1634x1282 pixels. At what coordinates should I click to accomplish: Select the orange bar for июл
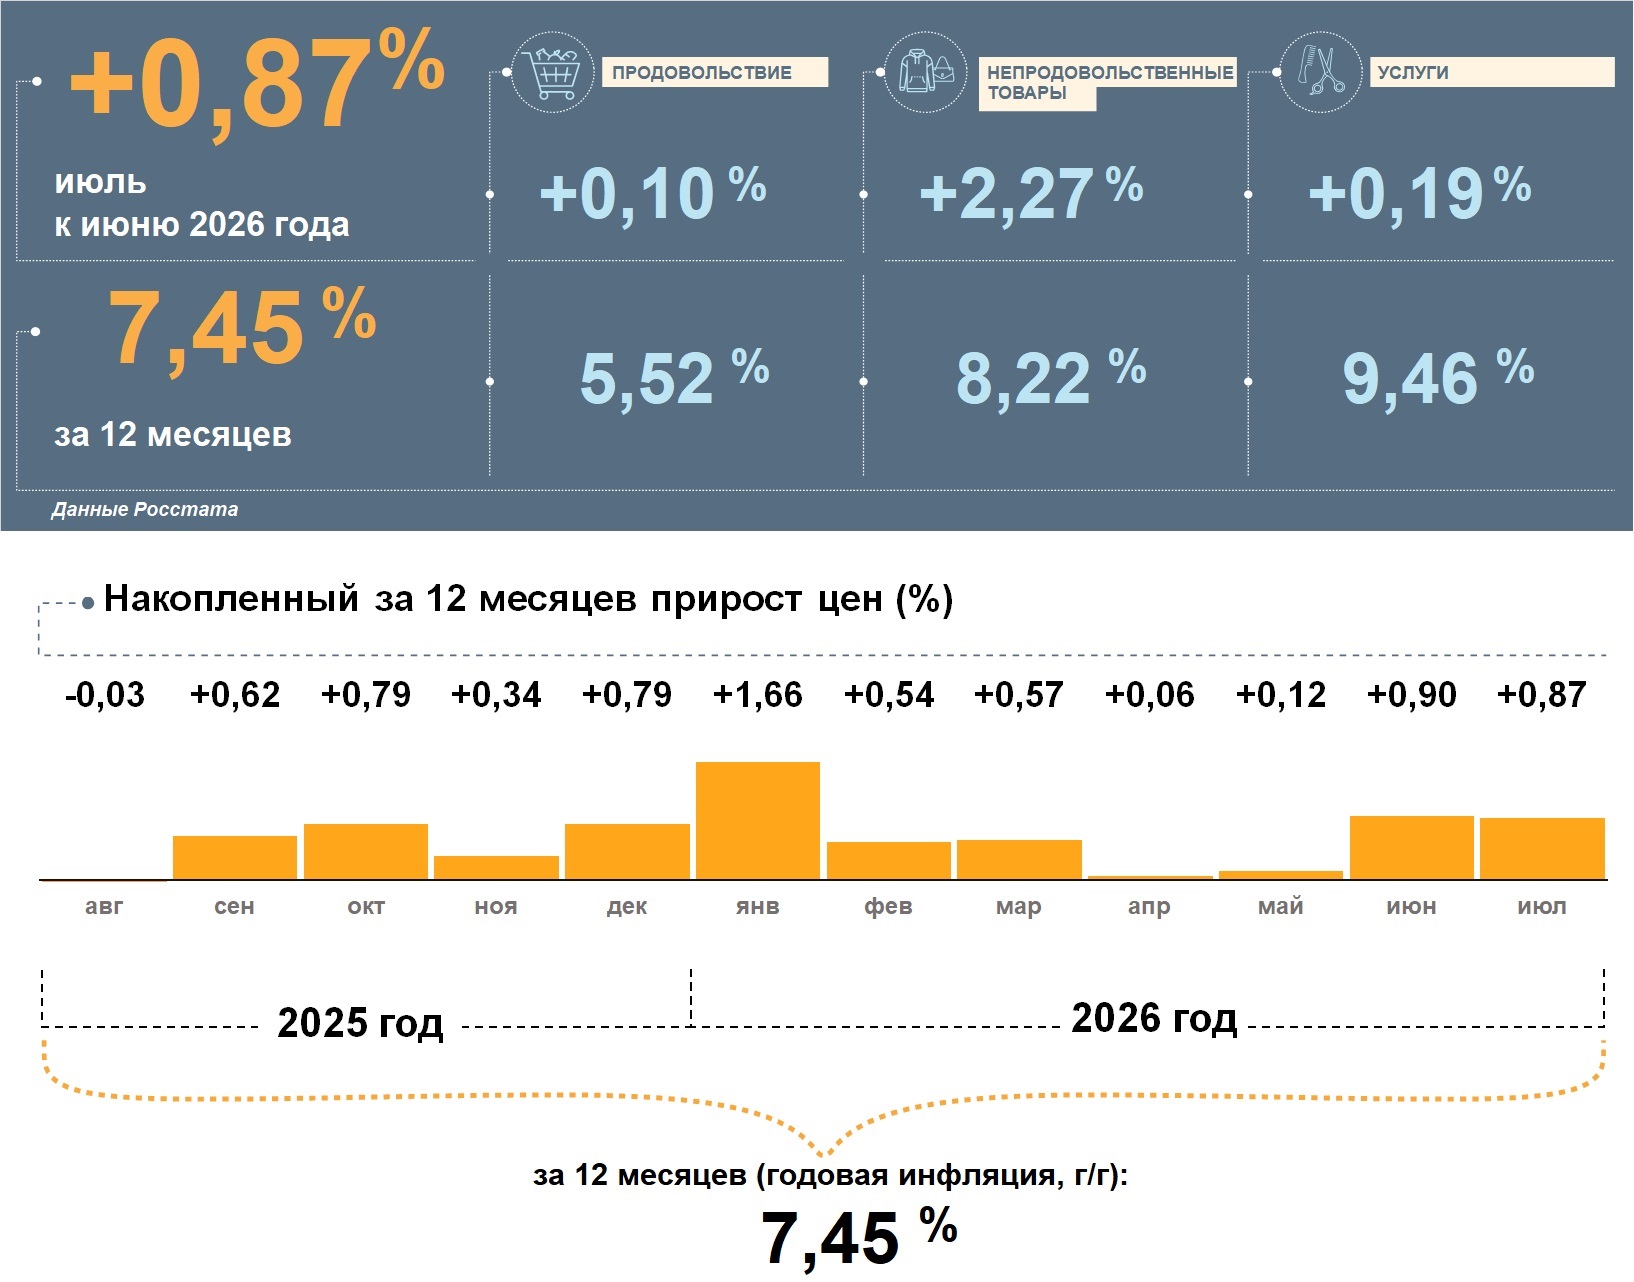1542,849
